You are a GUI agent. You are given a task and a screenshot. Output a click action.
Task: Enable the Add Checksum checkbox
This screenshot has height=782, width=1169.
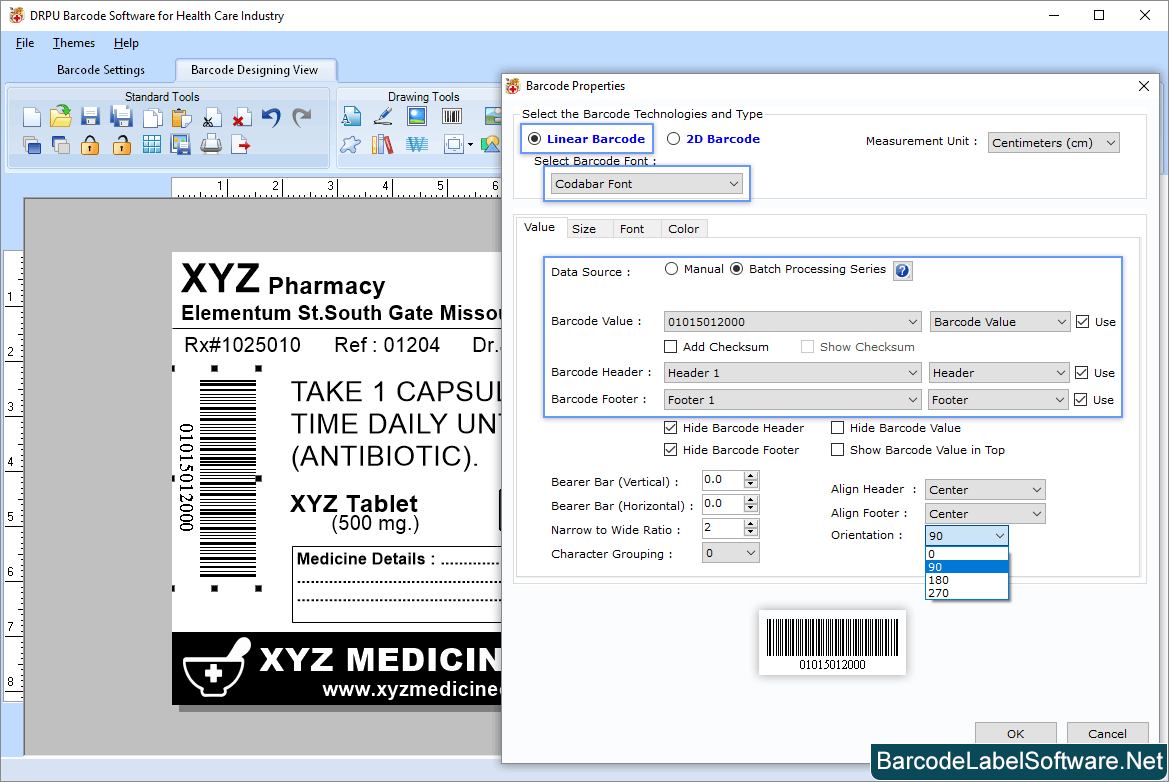tap(671, 347)
